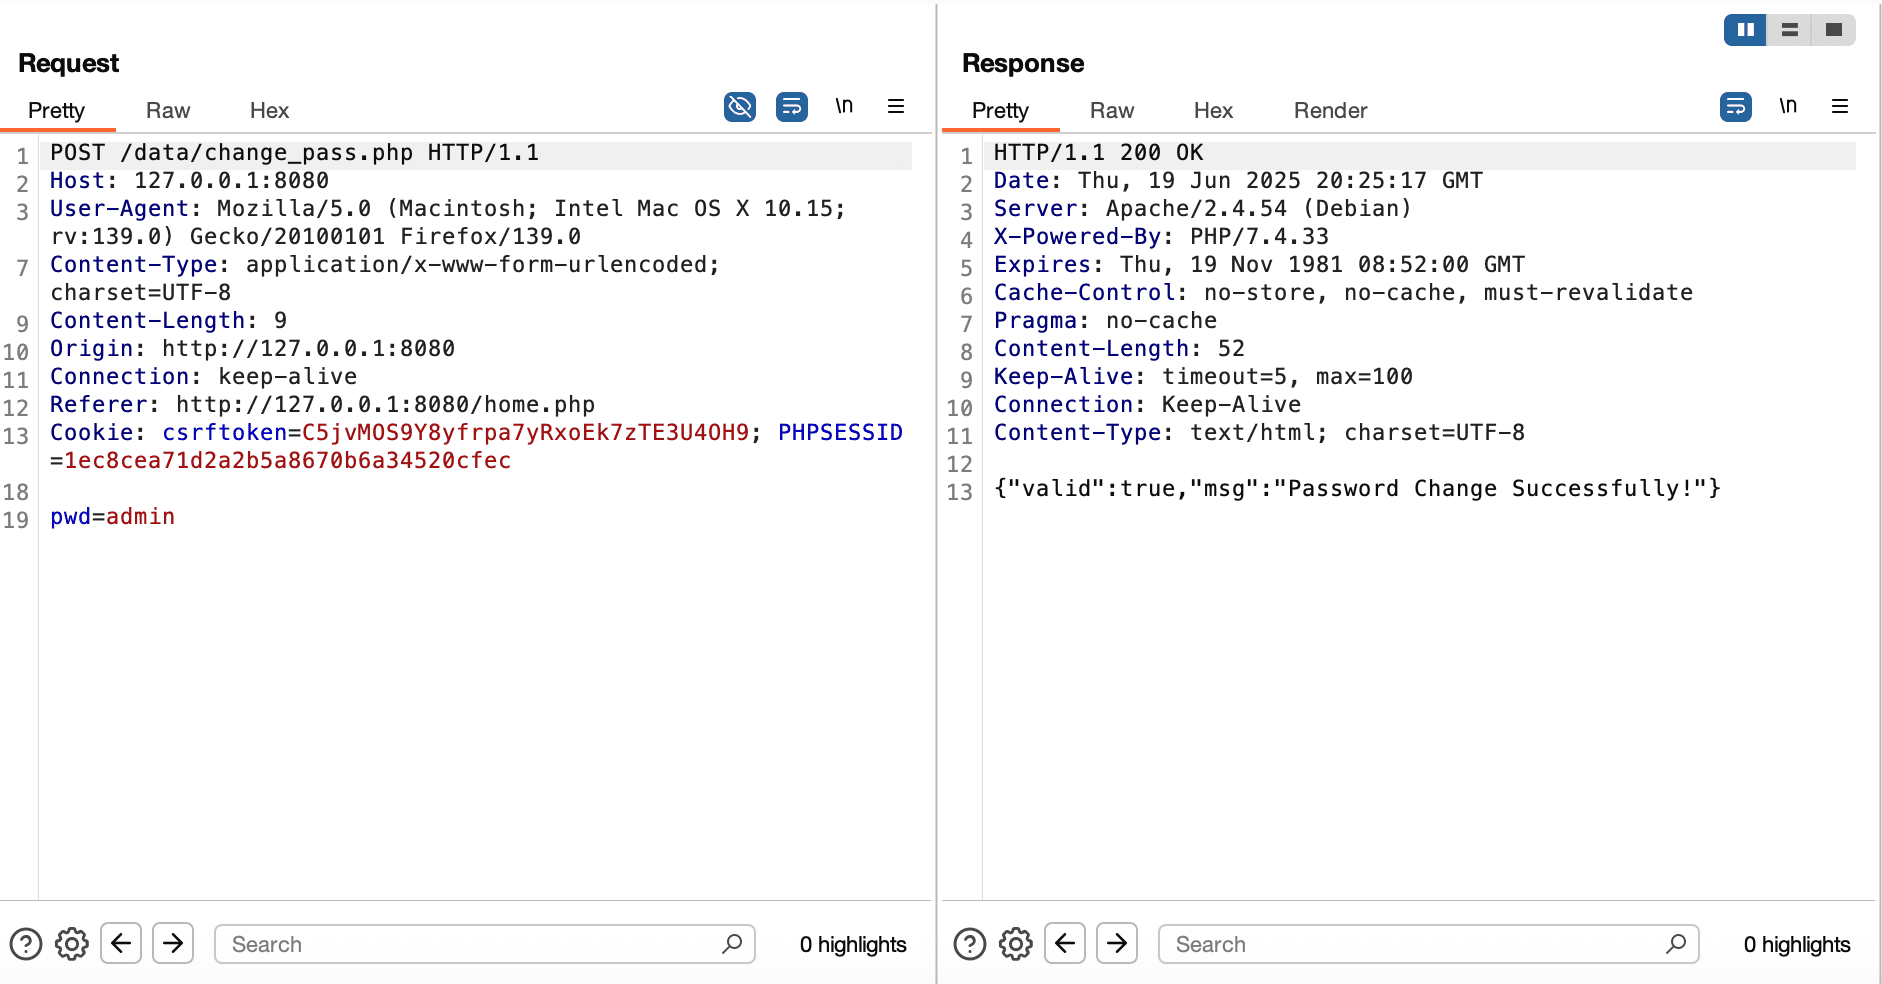Click the User-Agent header line
Screen dimensions: 1882x984
click(x=448, y=223)
